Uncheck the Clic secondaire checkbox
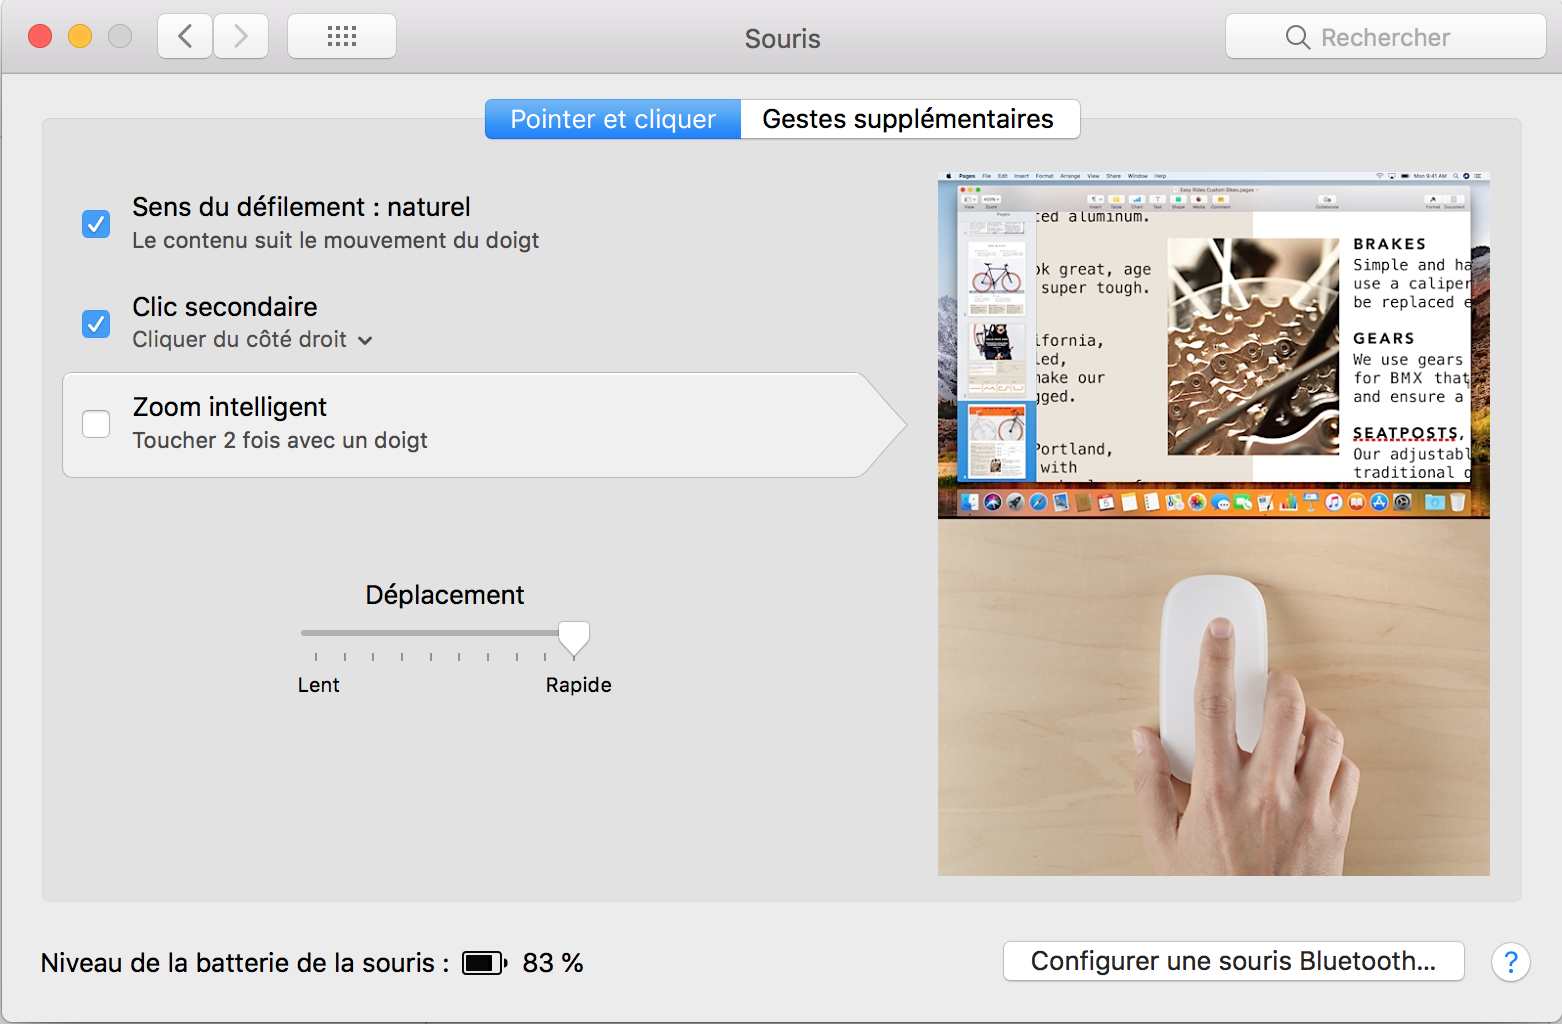Screen dimensions: 1562x1024 coord(96,323)
